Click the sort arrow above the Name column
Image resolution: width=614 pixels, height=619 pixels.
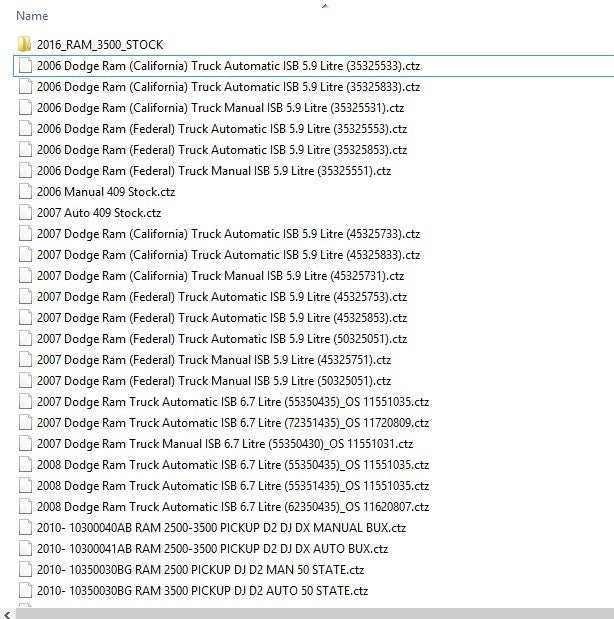coord(323,6)
